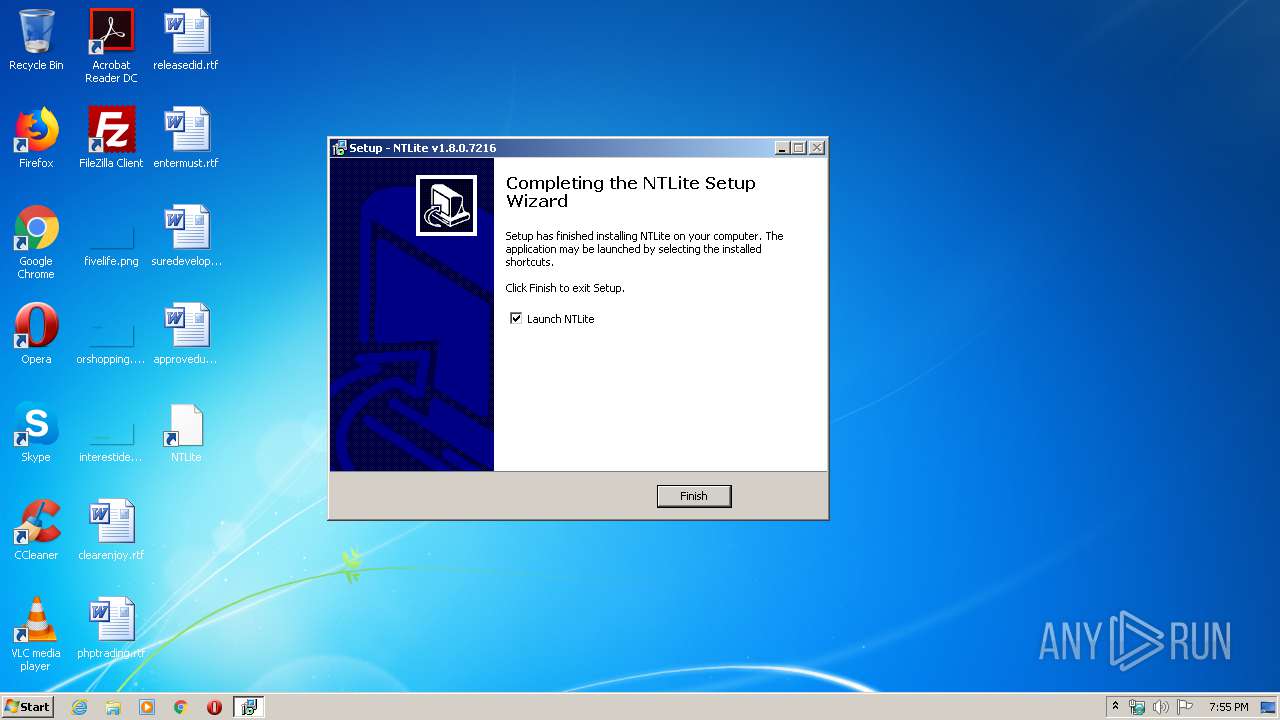Open Internet Explorer from taskbar

pos(79,707)
